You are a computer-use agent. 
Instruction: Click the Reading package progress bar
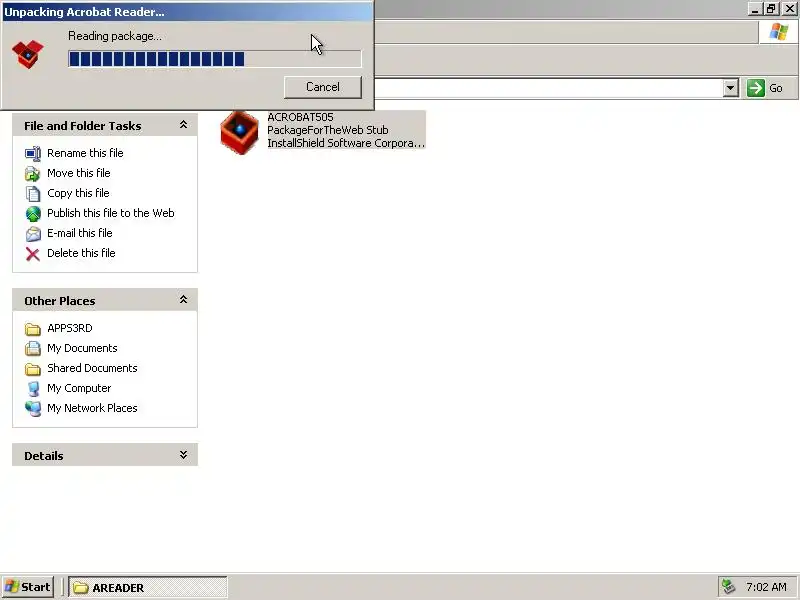click(x=215, y=59)
